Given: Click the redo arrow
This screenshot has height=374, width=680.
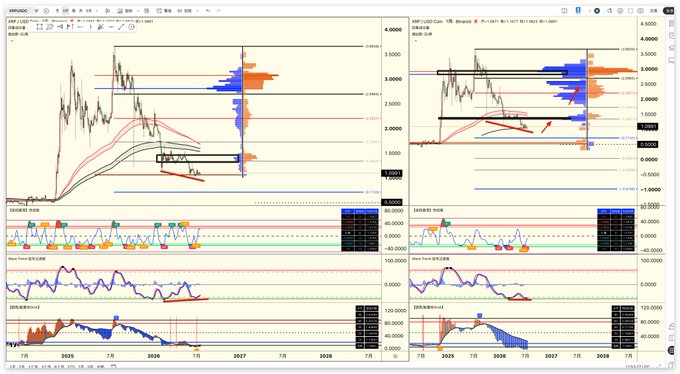Looking at the screenshot, I should [219, 11].
